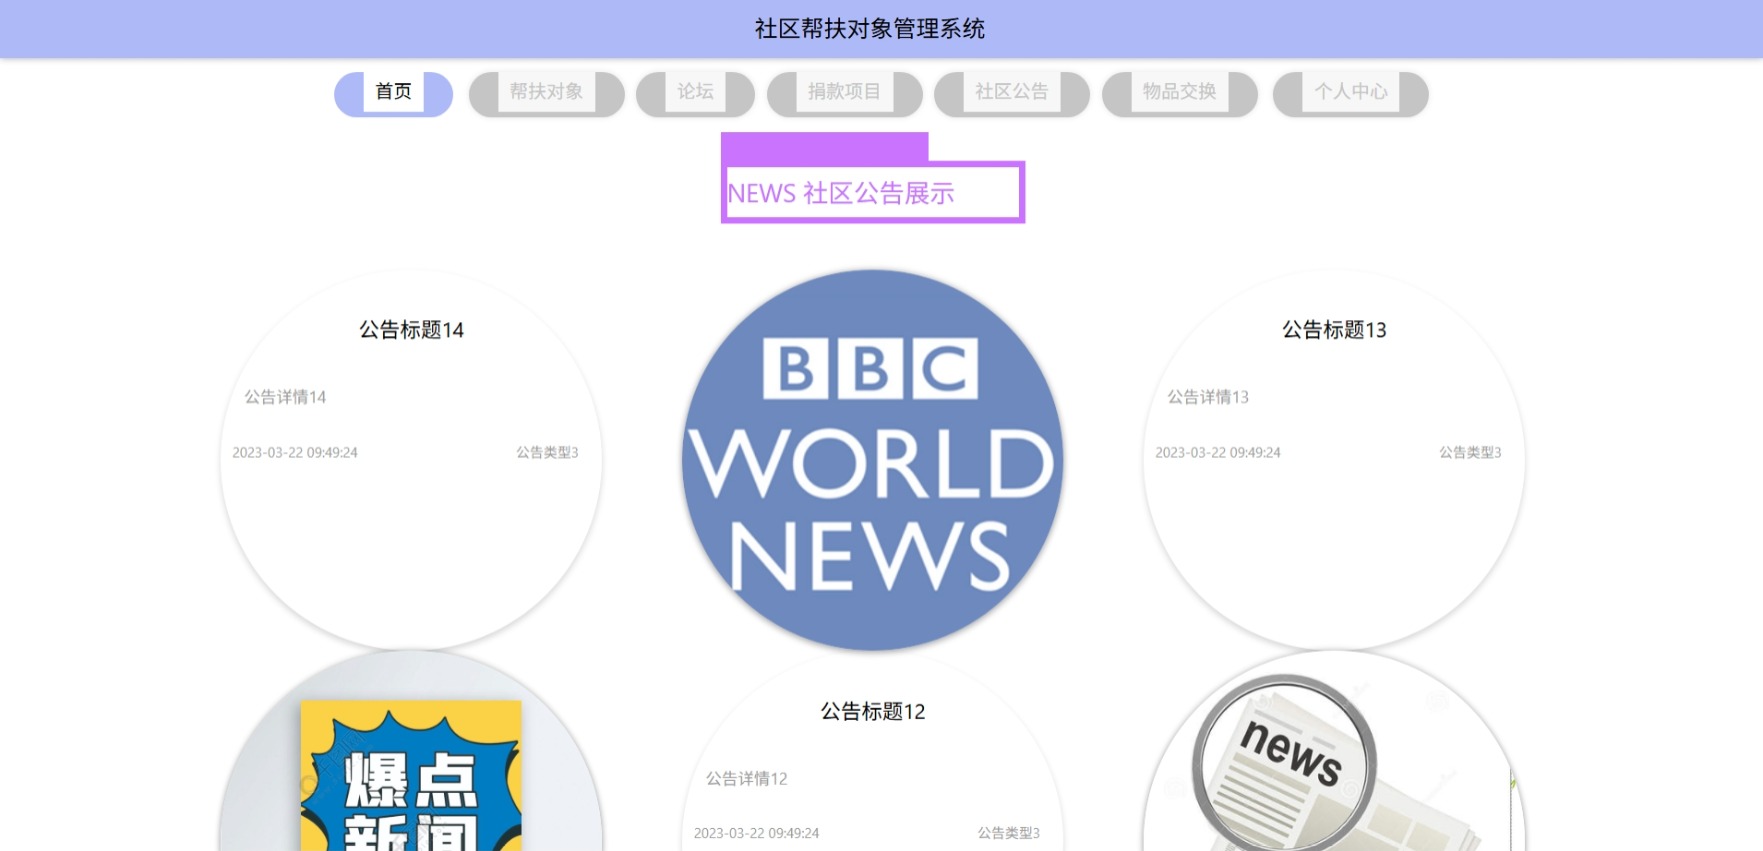
Task: Click the 公告详情12 description text
Action: click(747, 779)
